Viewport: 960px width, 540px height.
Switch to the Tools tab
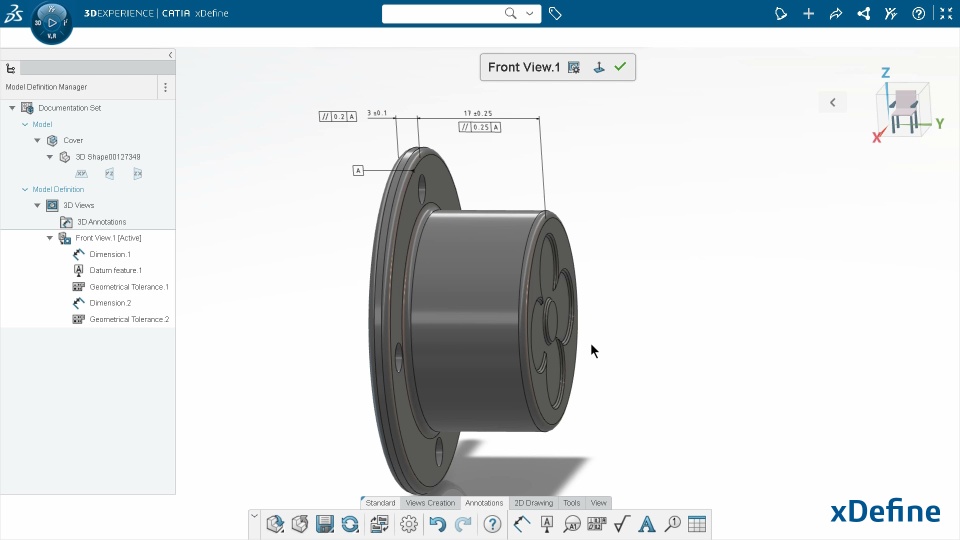click(x=572, y=503)
